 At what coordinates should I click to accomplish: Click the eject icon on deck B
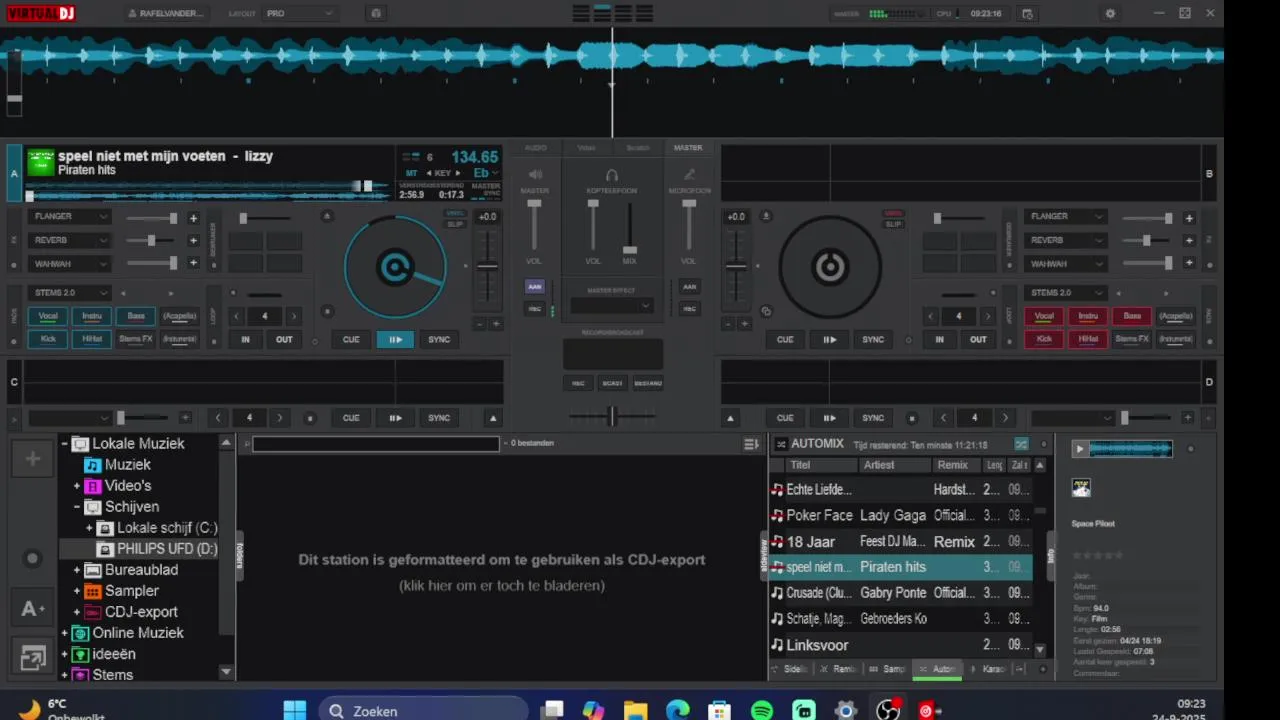(766, 216)
